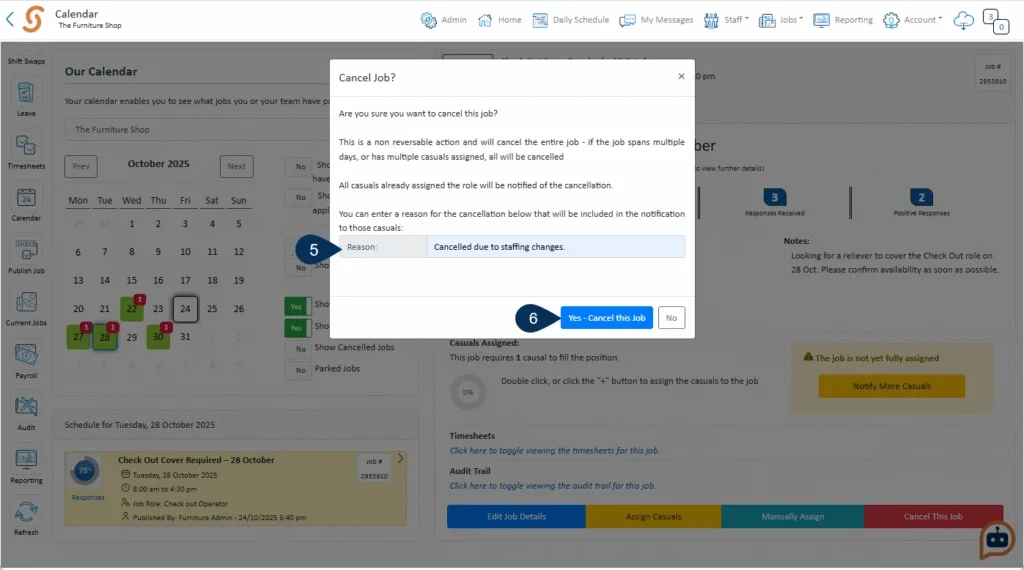This screenshot has width=1024, height=570.
Task: Go to next month with Next
Action: pos(236,166)
